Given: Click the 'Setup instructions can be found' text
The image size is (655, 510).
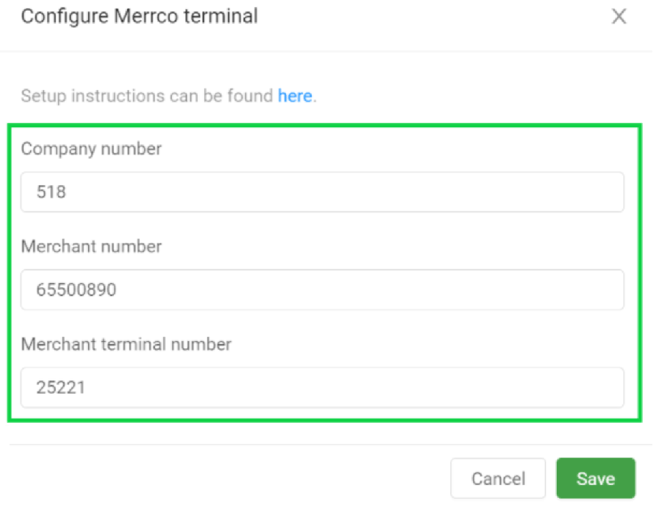Looking at the screenshot, I should pos(147,96).
